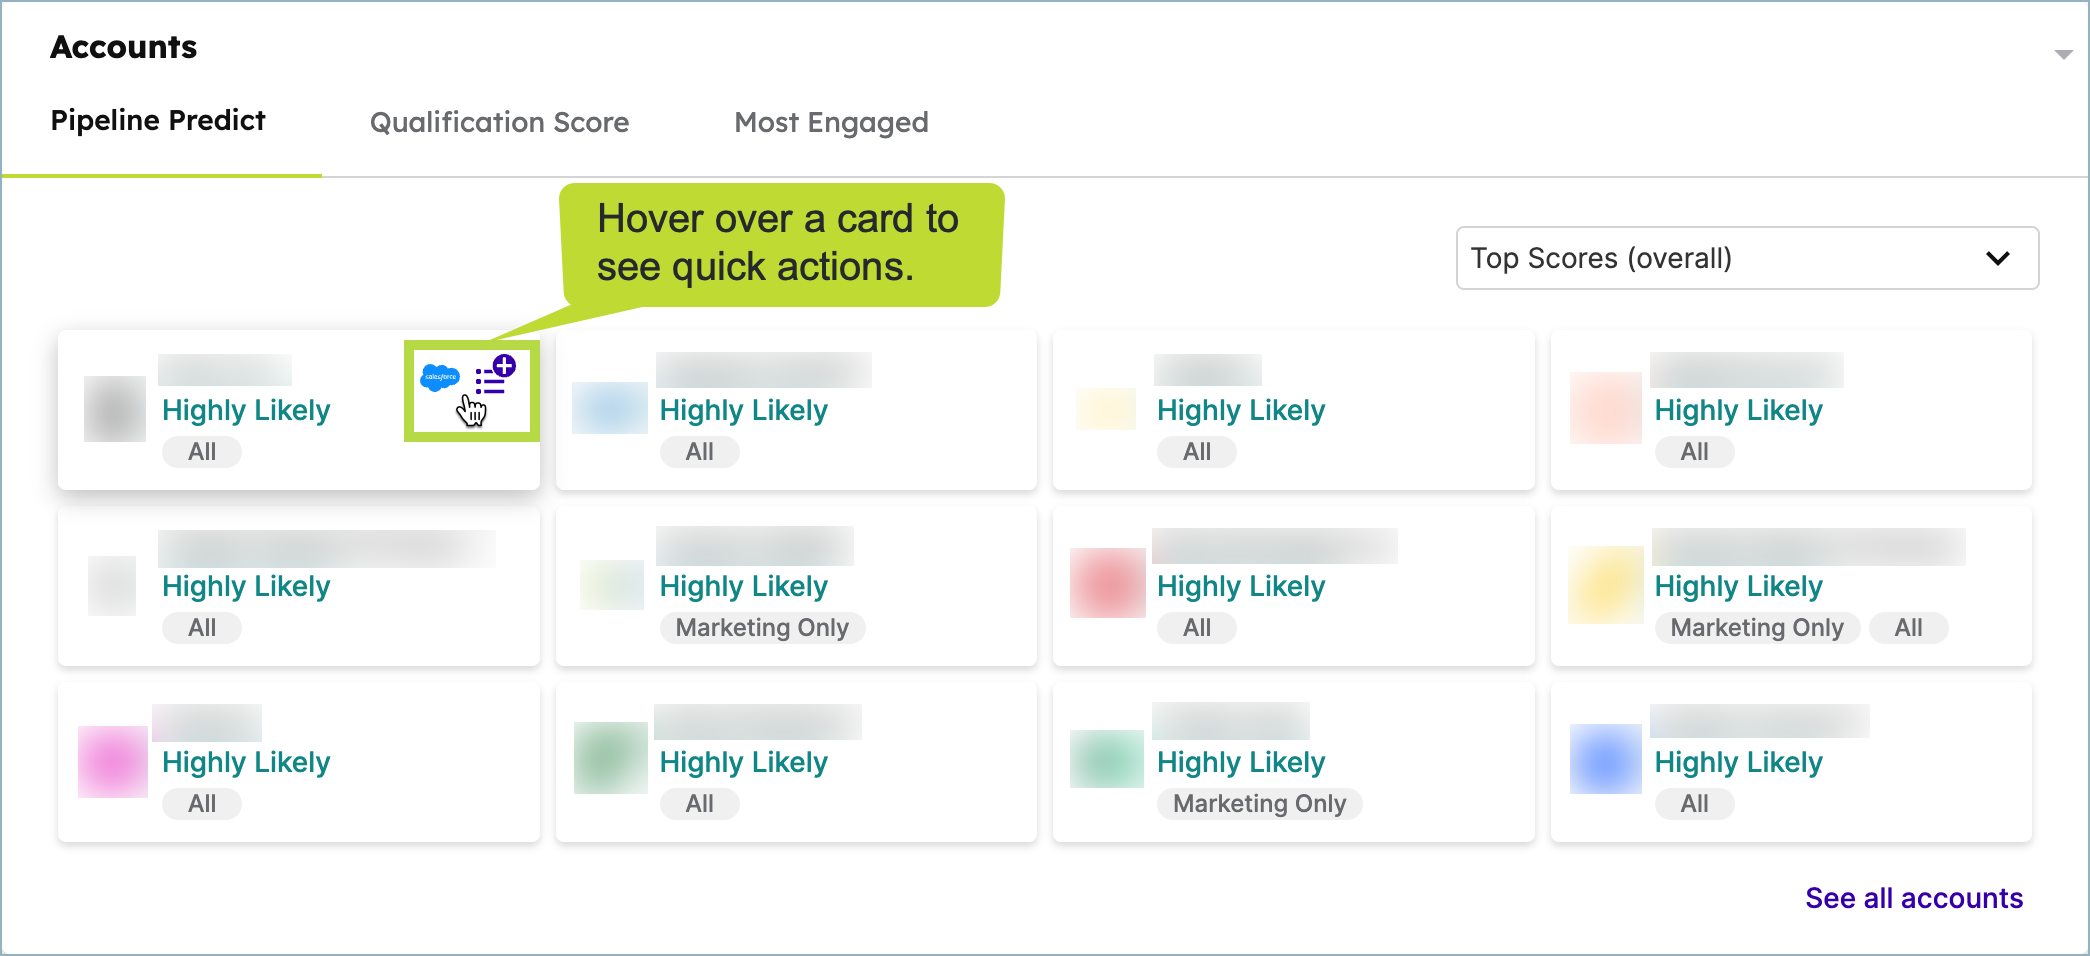
Task: Expand the Top Scores filter chevron
Action: point(1998,258)
